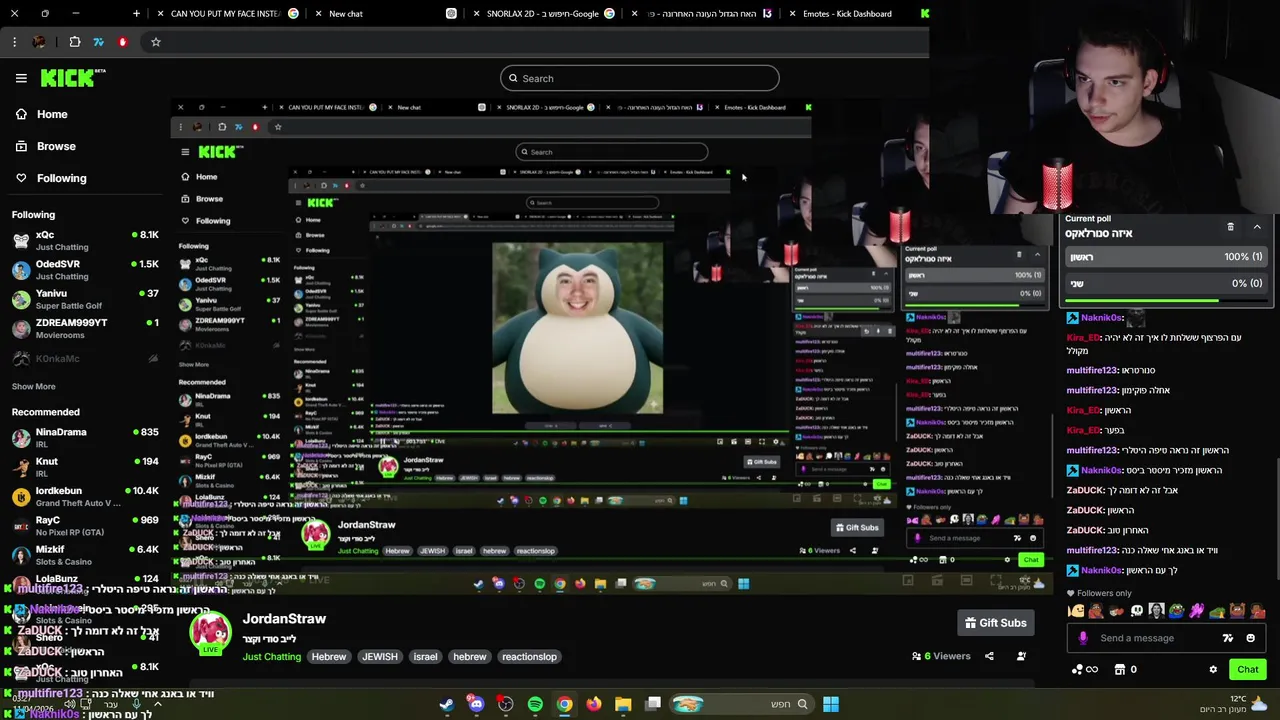Click the 7TV extension toolbar icon
This screenshot has height=720, width=1280.
pos(98,42)
